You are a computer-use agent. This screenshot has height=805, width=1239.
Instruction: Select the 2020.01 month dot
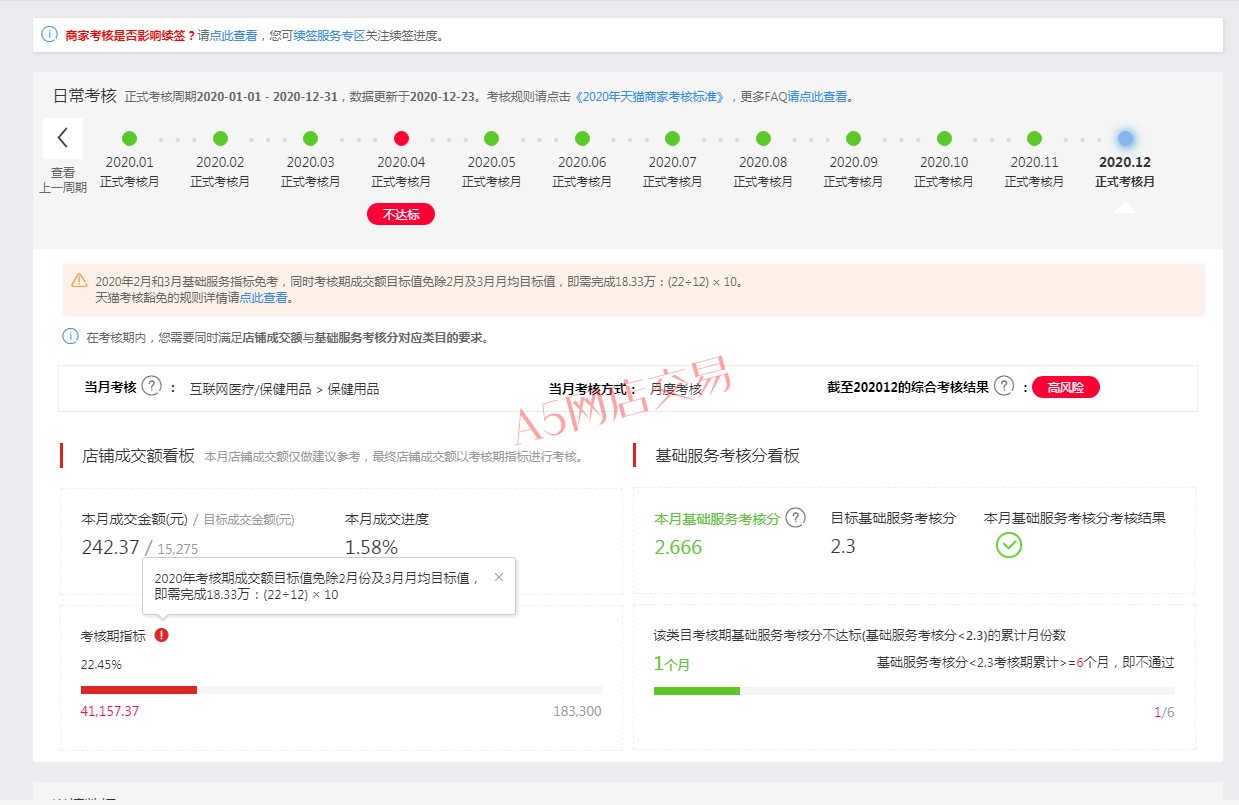[129, 139]
